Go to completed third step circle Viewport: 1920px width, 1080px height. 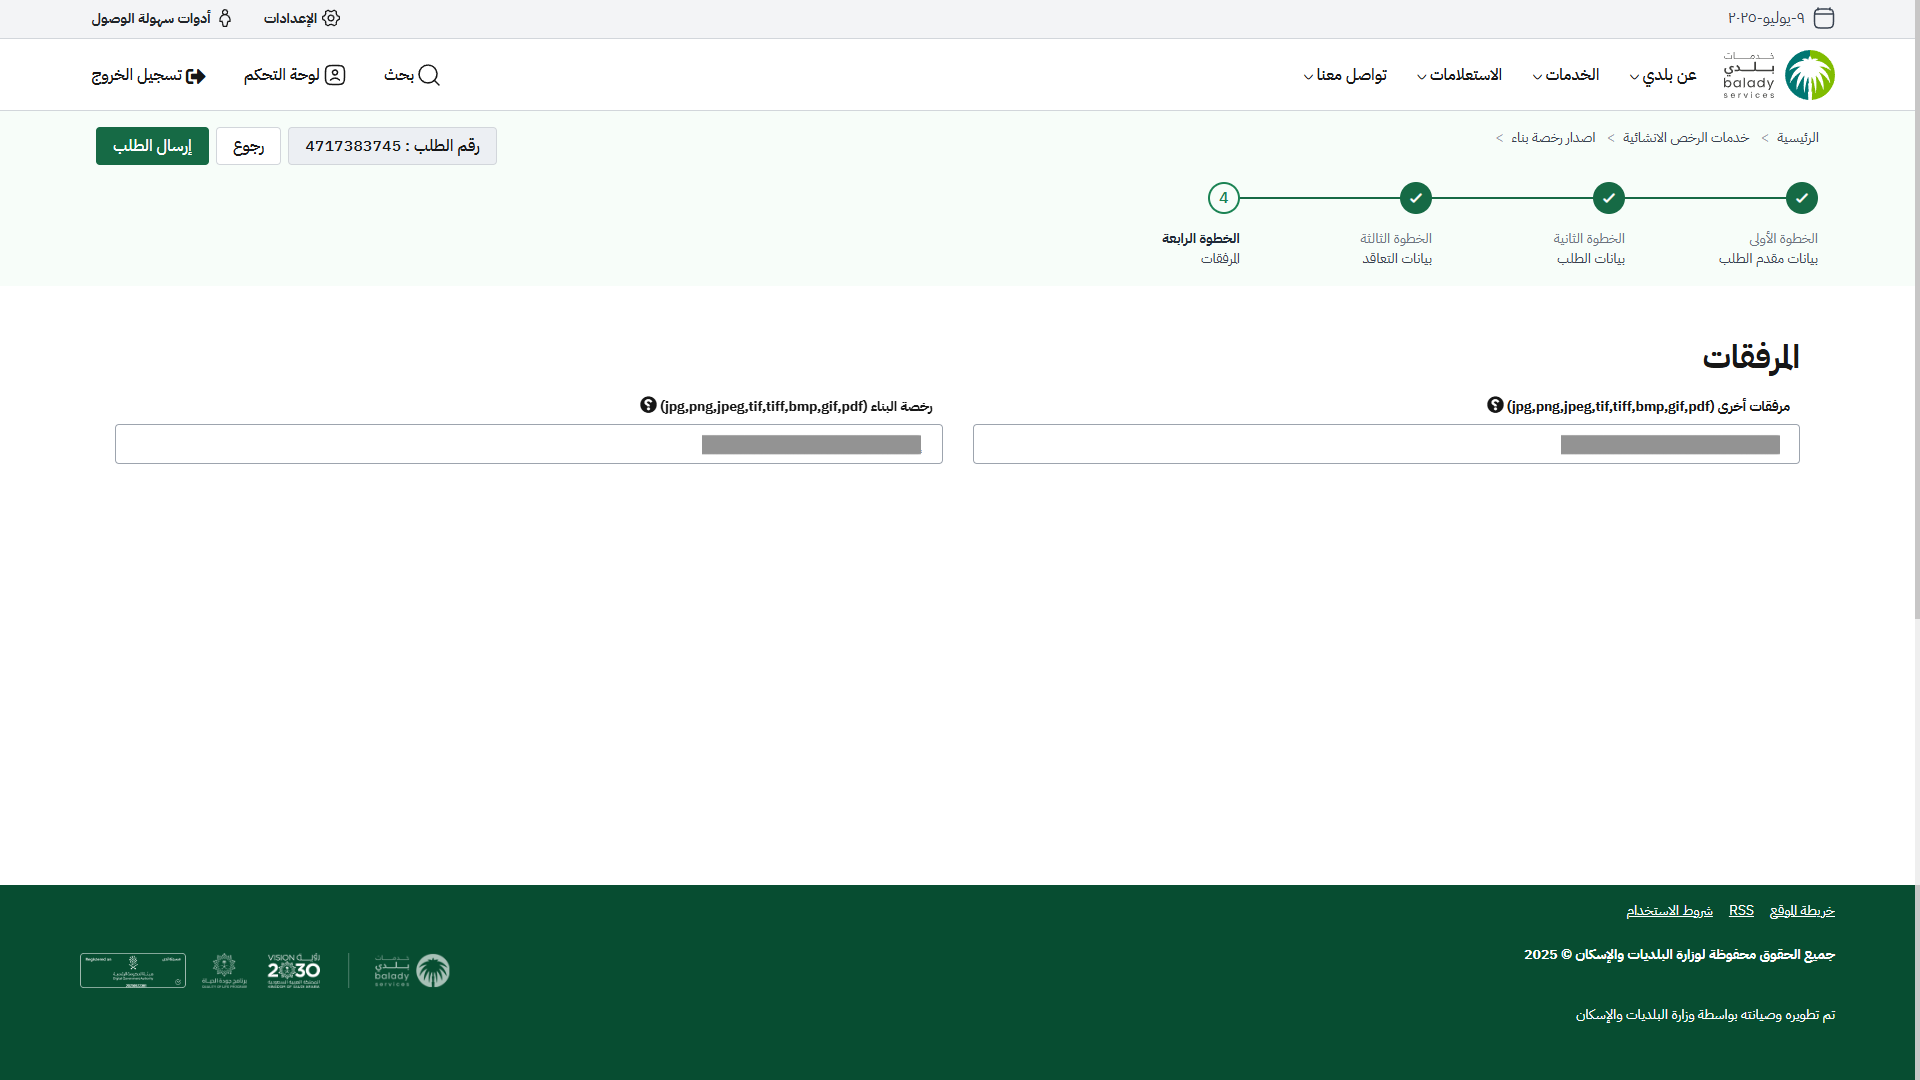click(1415, 198)
